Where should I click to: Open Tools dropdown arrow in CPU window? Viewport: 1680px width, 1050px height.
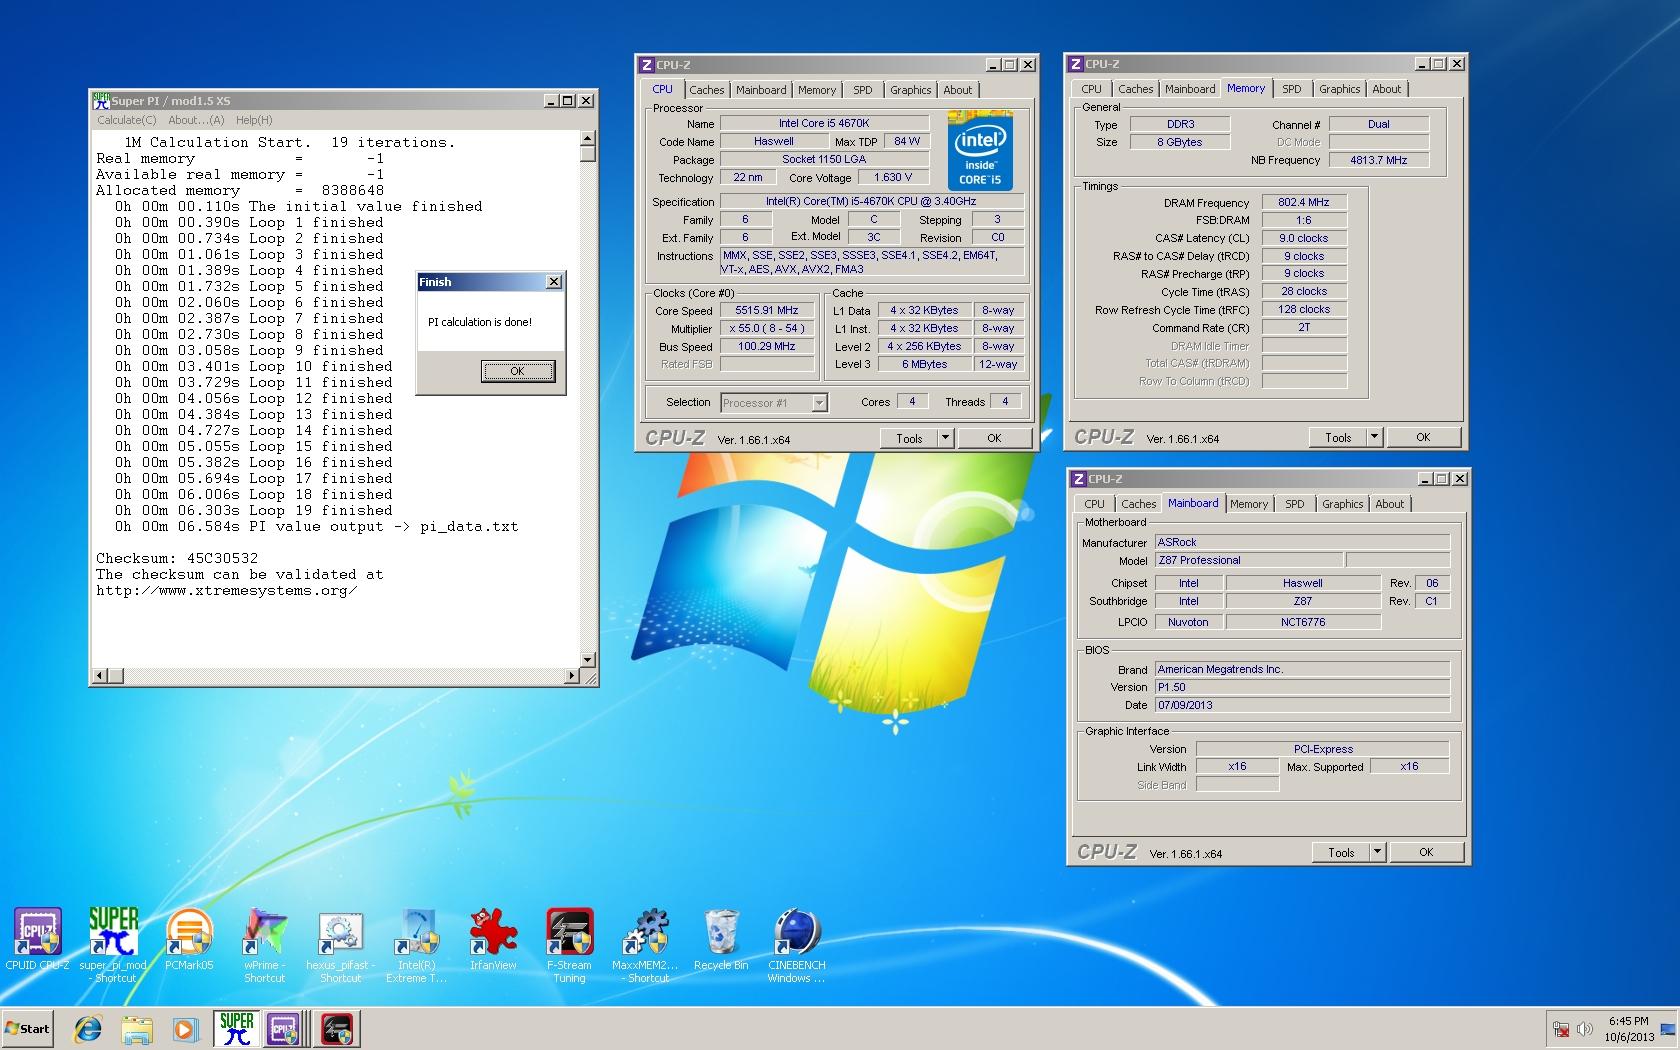pos(945,438)
